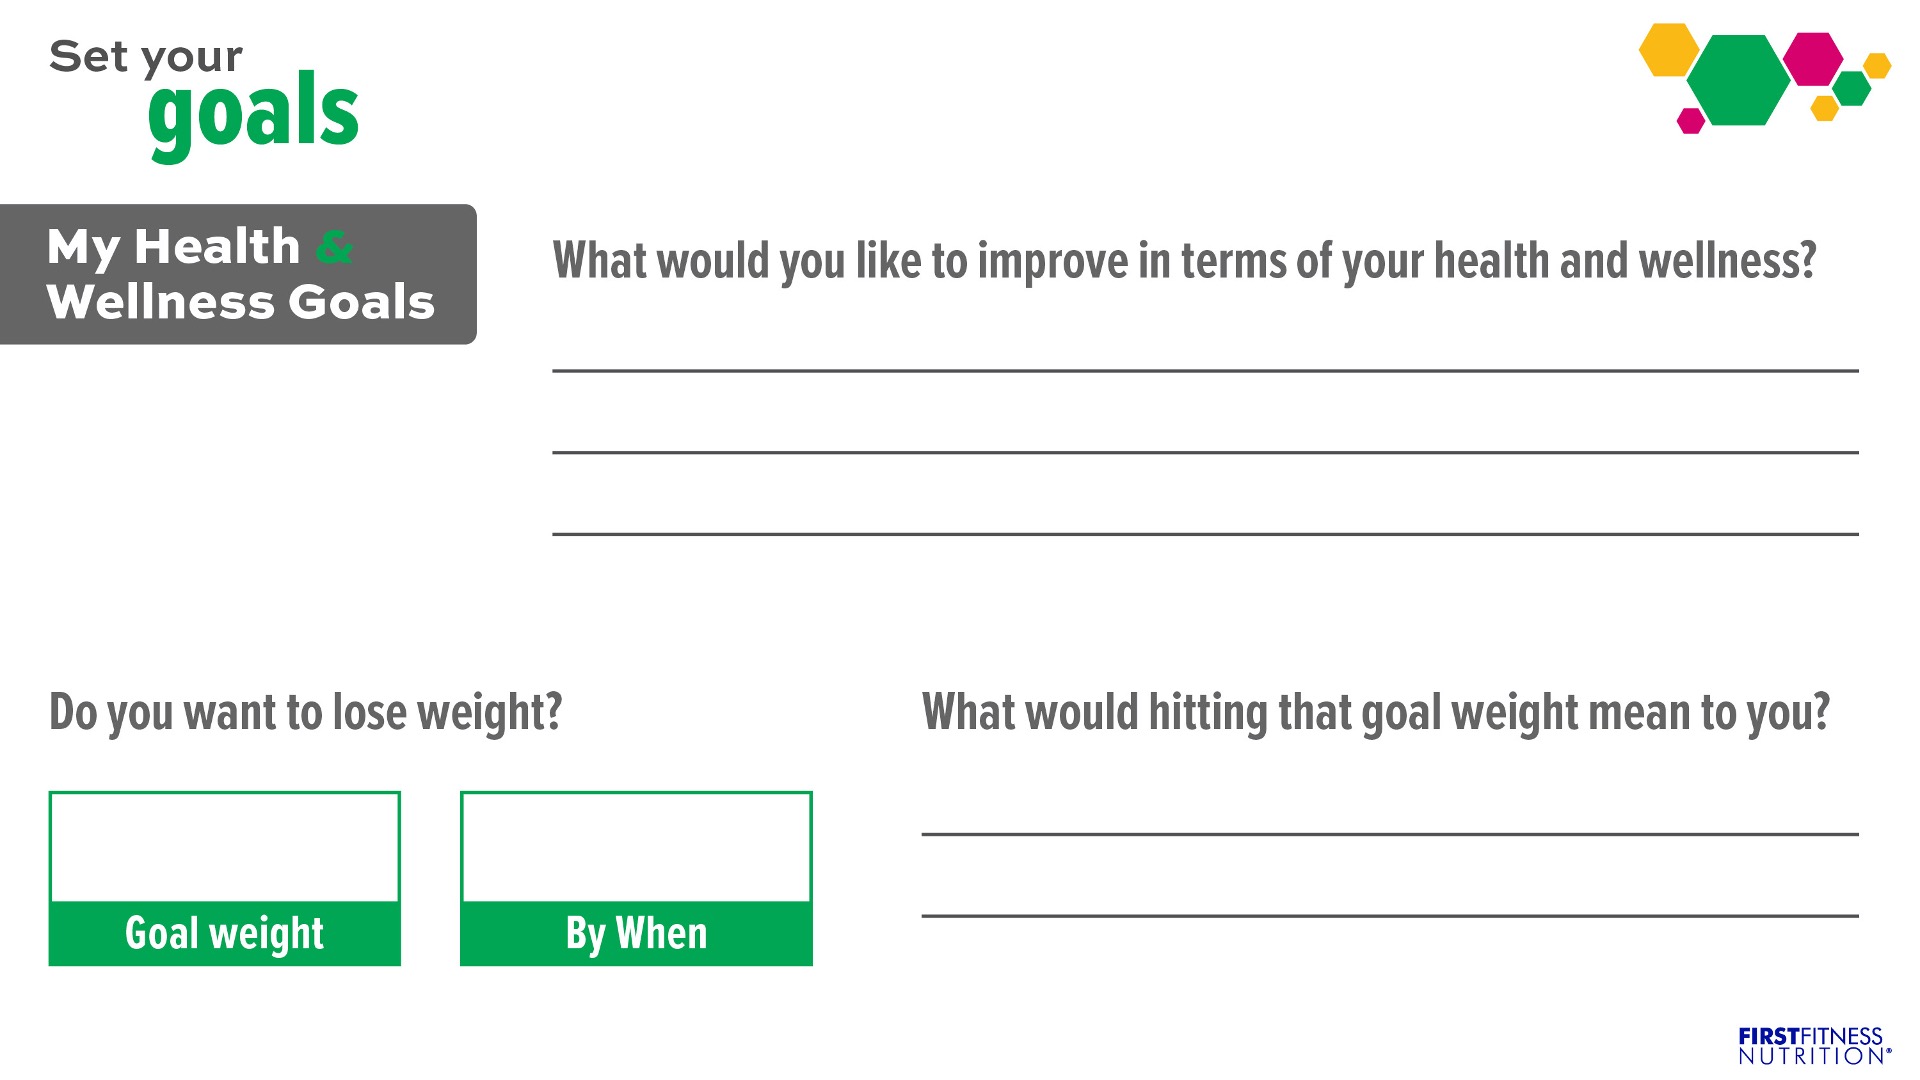Click second line under goal weight meaning question

[x=1390, y=915]
